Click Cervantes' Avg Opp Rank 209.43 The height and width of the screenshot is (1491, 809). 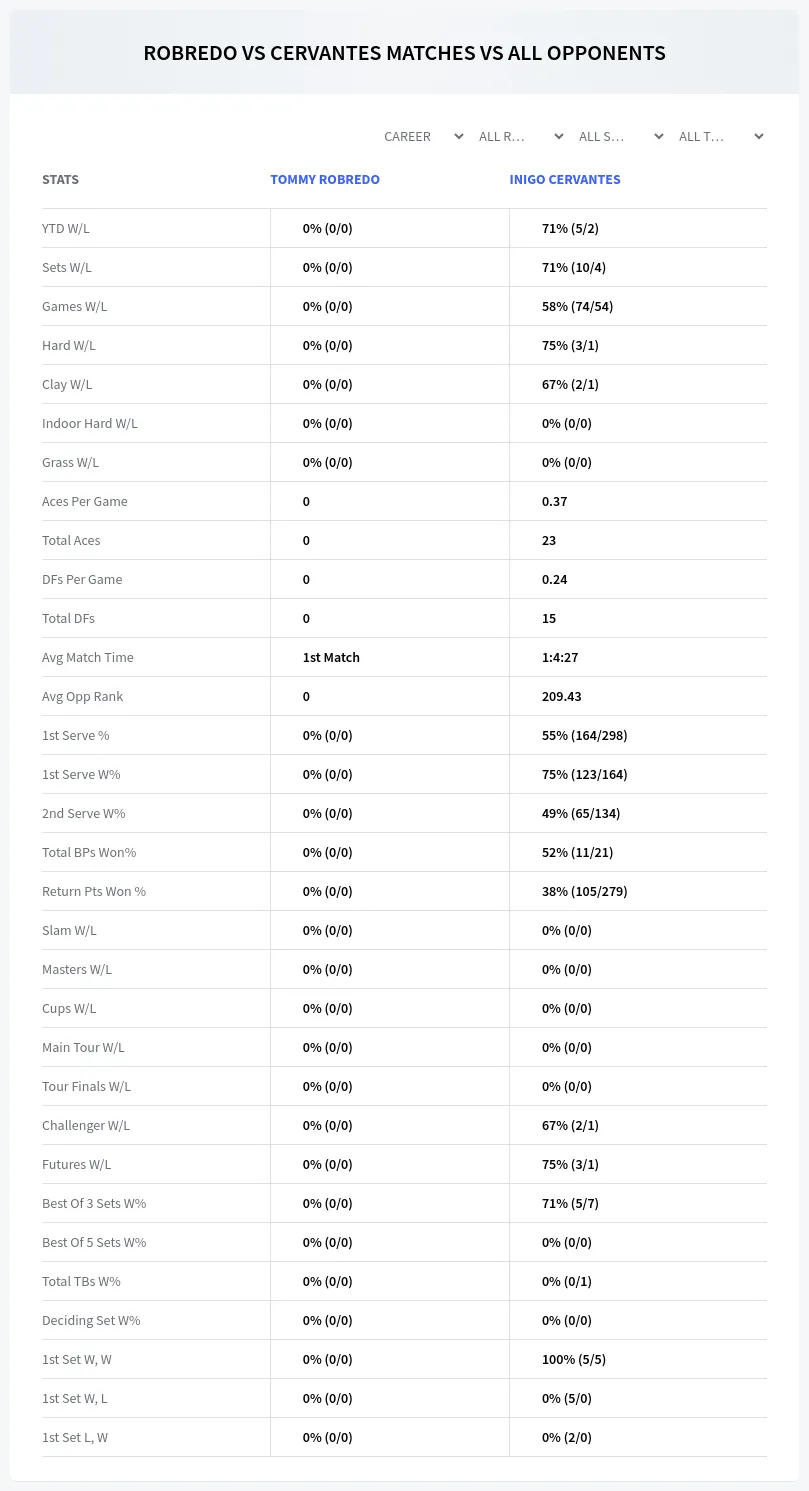pos(561,696)
